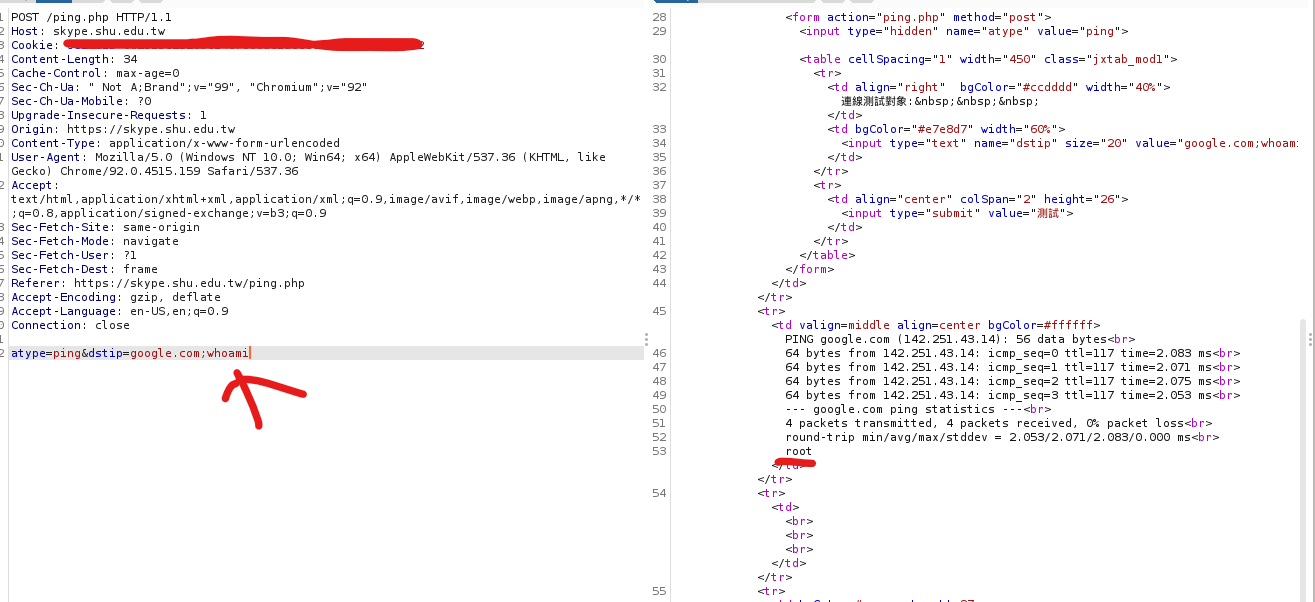The width and height of the screenshot is (1315, 602).
Task: Click the 'Accept-Language: en-US,en;q=0.9' header
Action: point(119,311)
